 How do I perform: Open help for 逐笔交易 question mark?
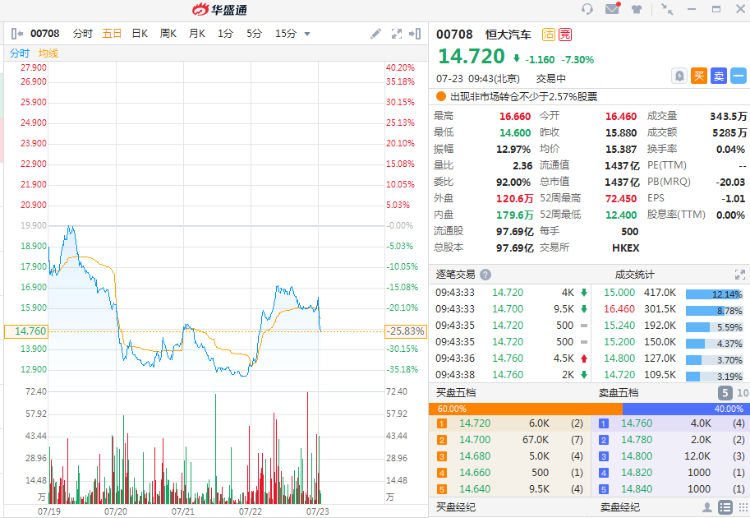coord(485,275)
